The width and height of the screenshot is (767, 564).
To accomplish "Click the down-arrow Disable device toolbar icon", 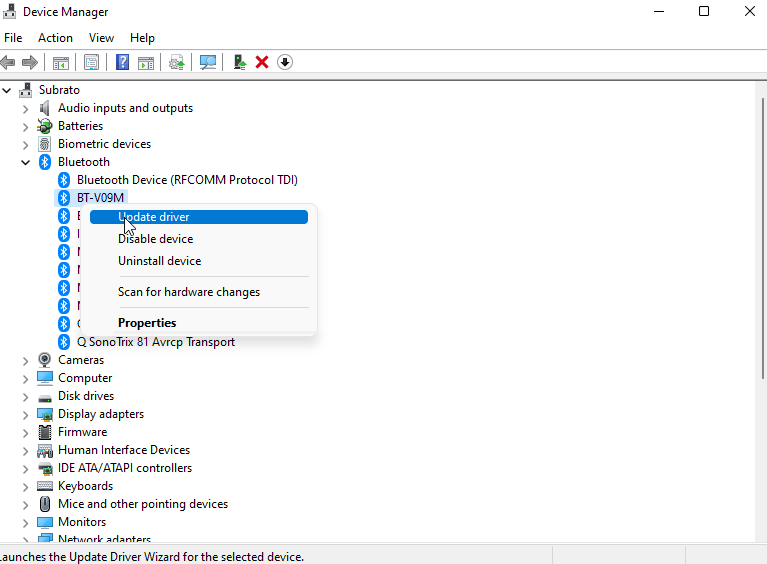I will (285, 62).
